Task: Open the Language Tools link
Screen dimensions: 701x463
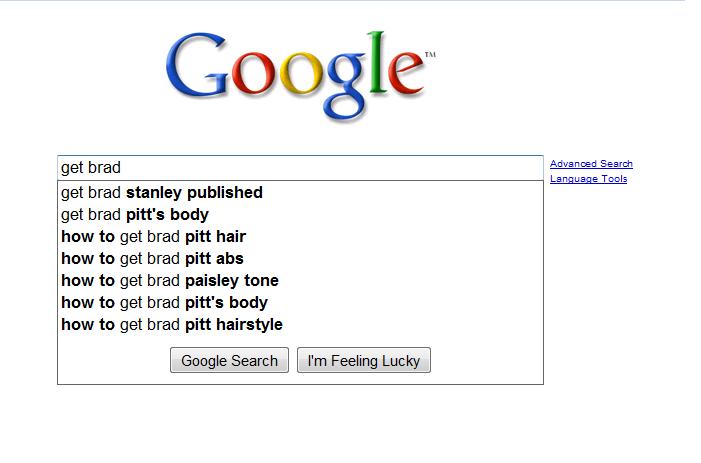Action: point(588,179)
